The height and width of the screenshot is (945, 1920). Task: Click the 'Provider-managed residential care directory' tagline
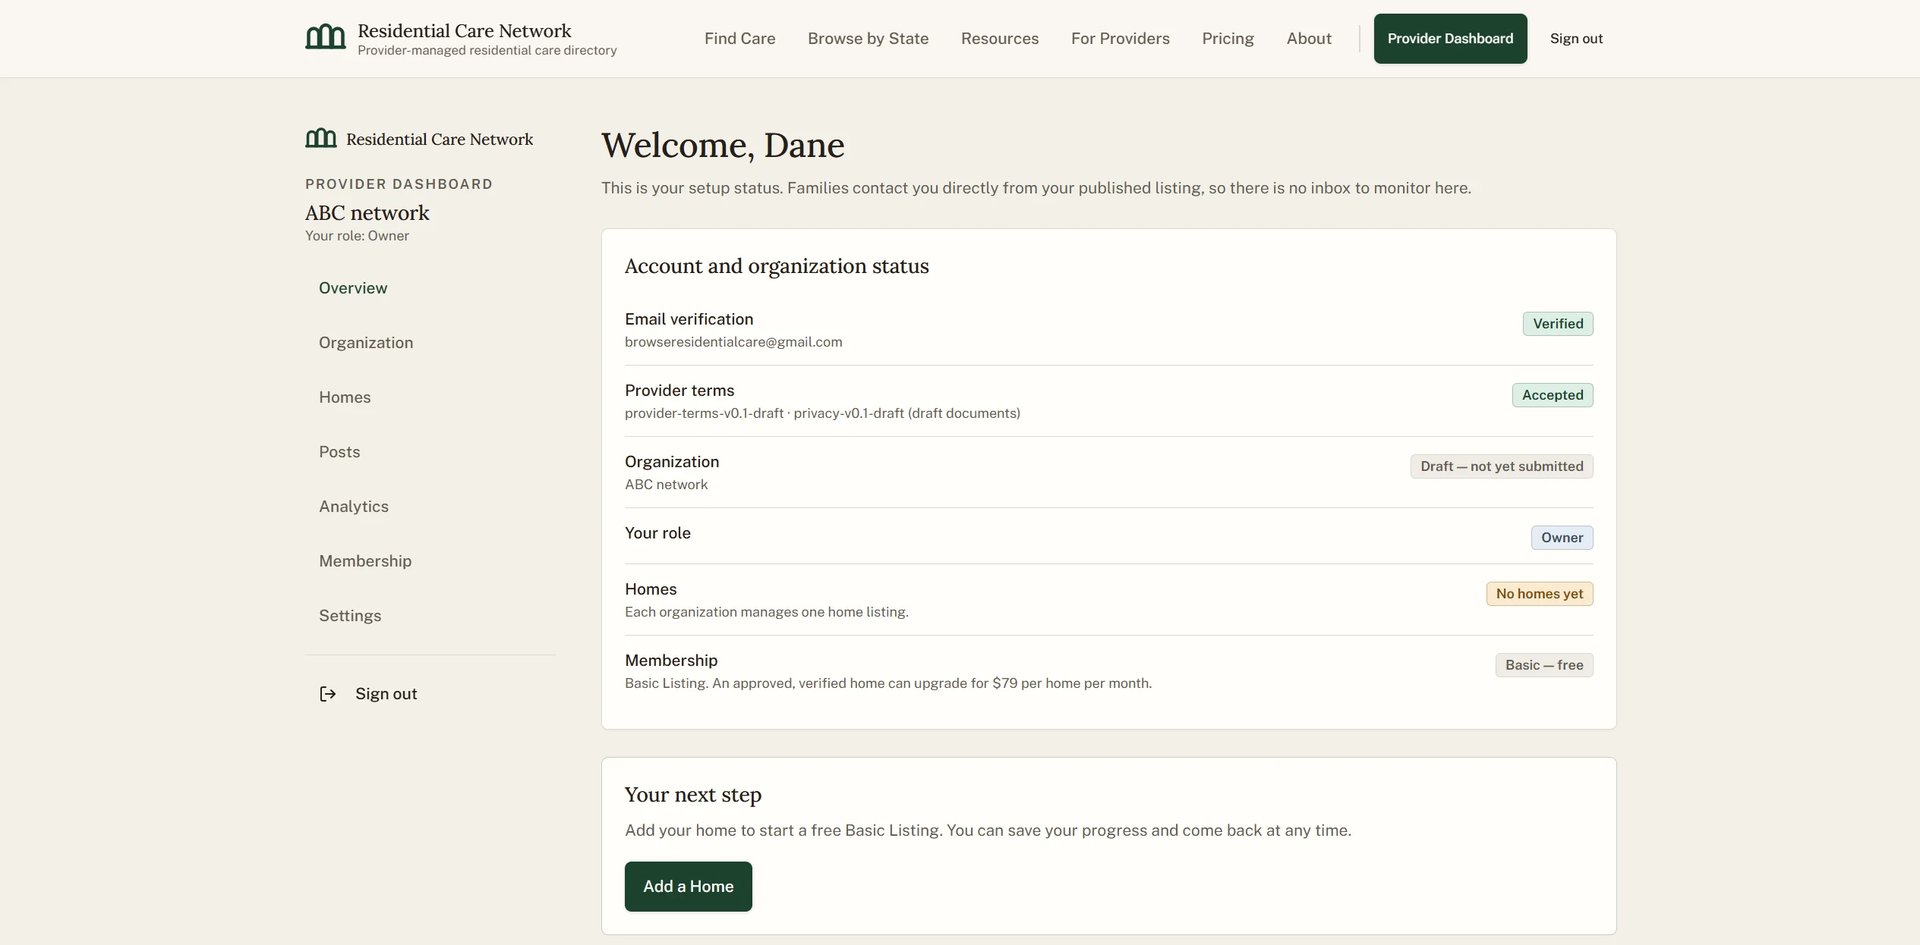tap(487, 50)
